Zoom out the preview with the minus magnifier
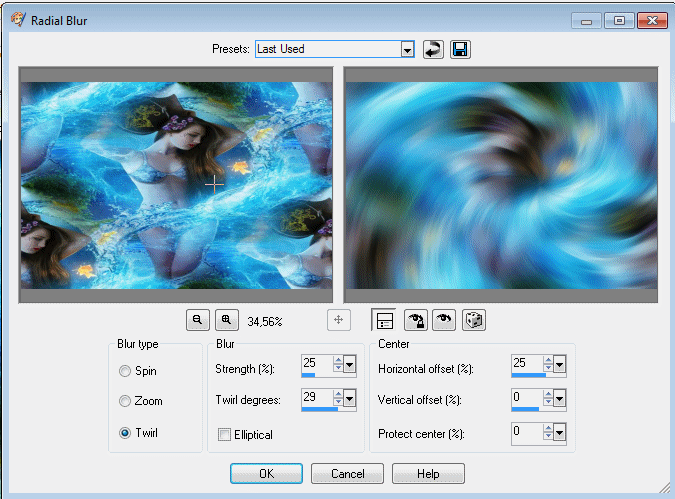 point(198,320)
